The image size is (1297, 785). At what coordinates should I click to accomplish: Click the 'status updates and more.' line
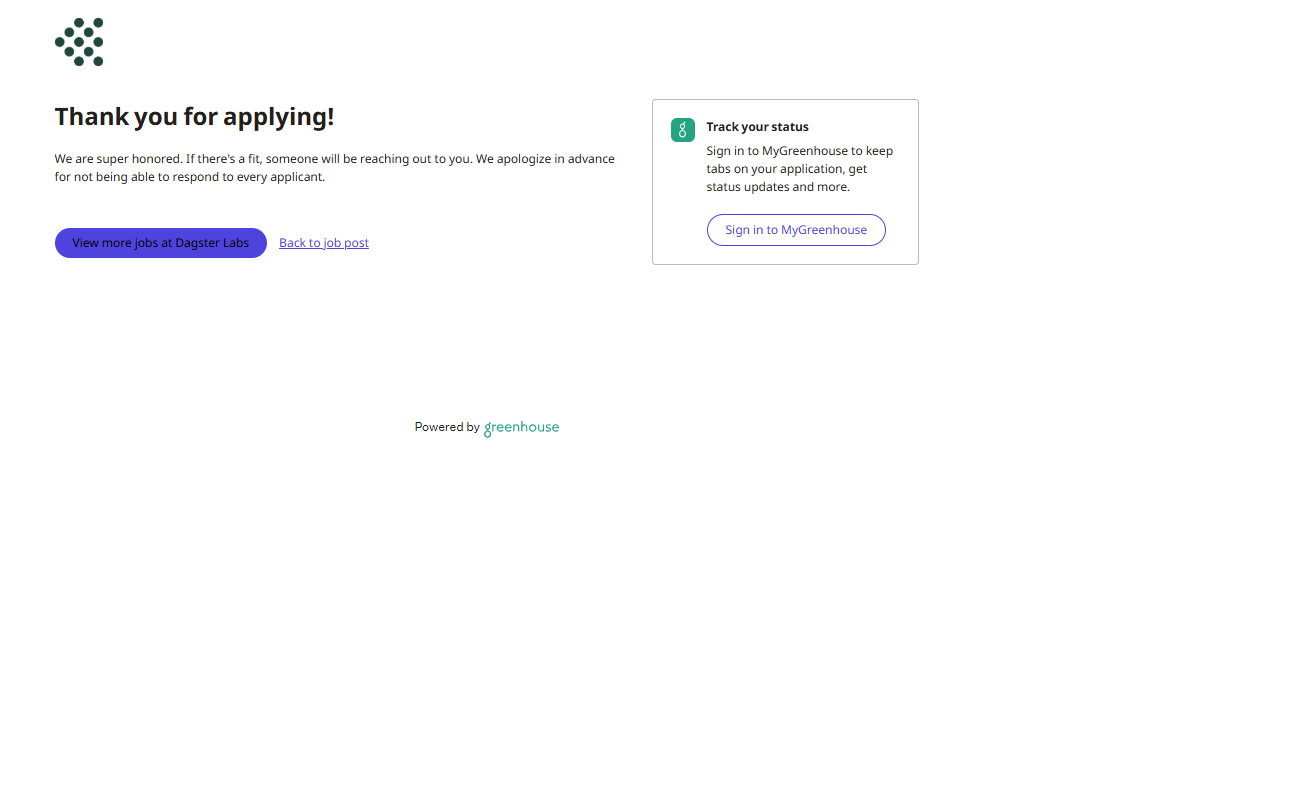[x=777, y=187]
